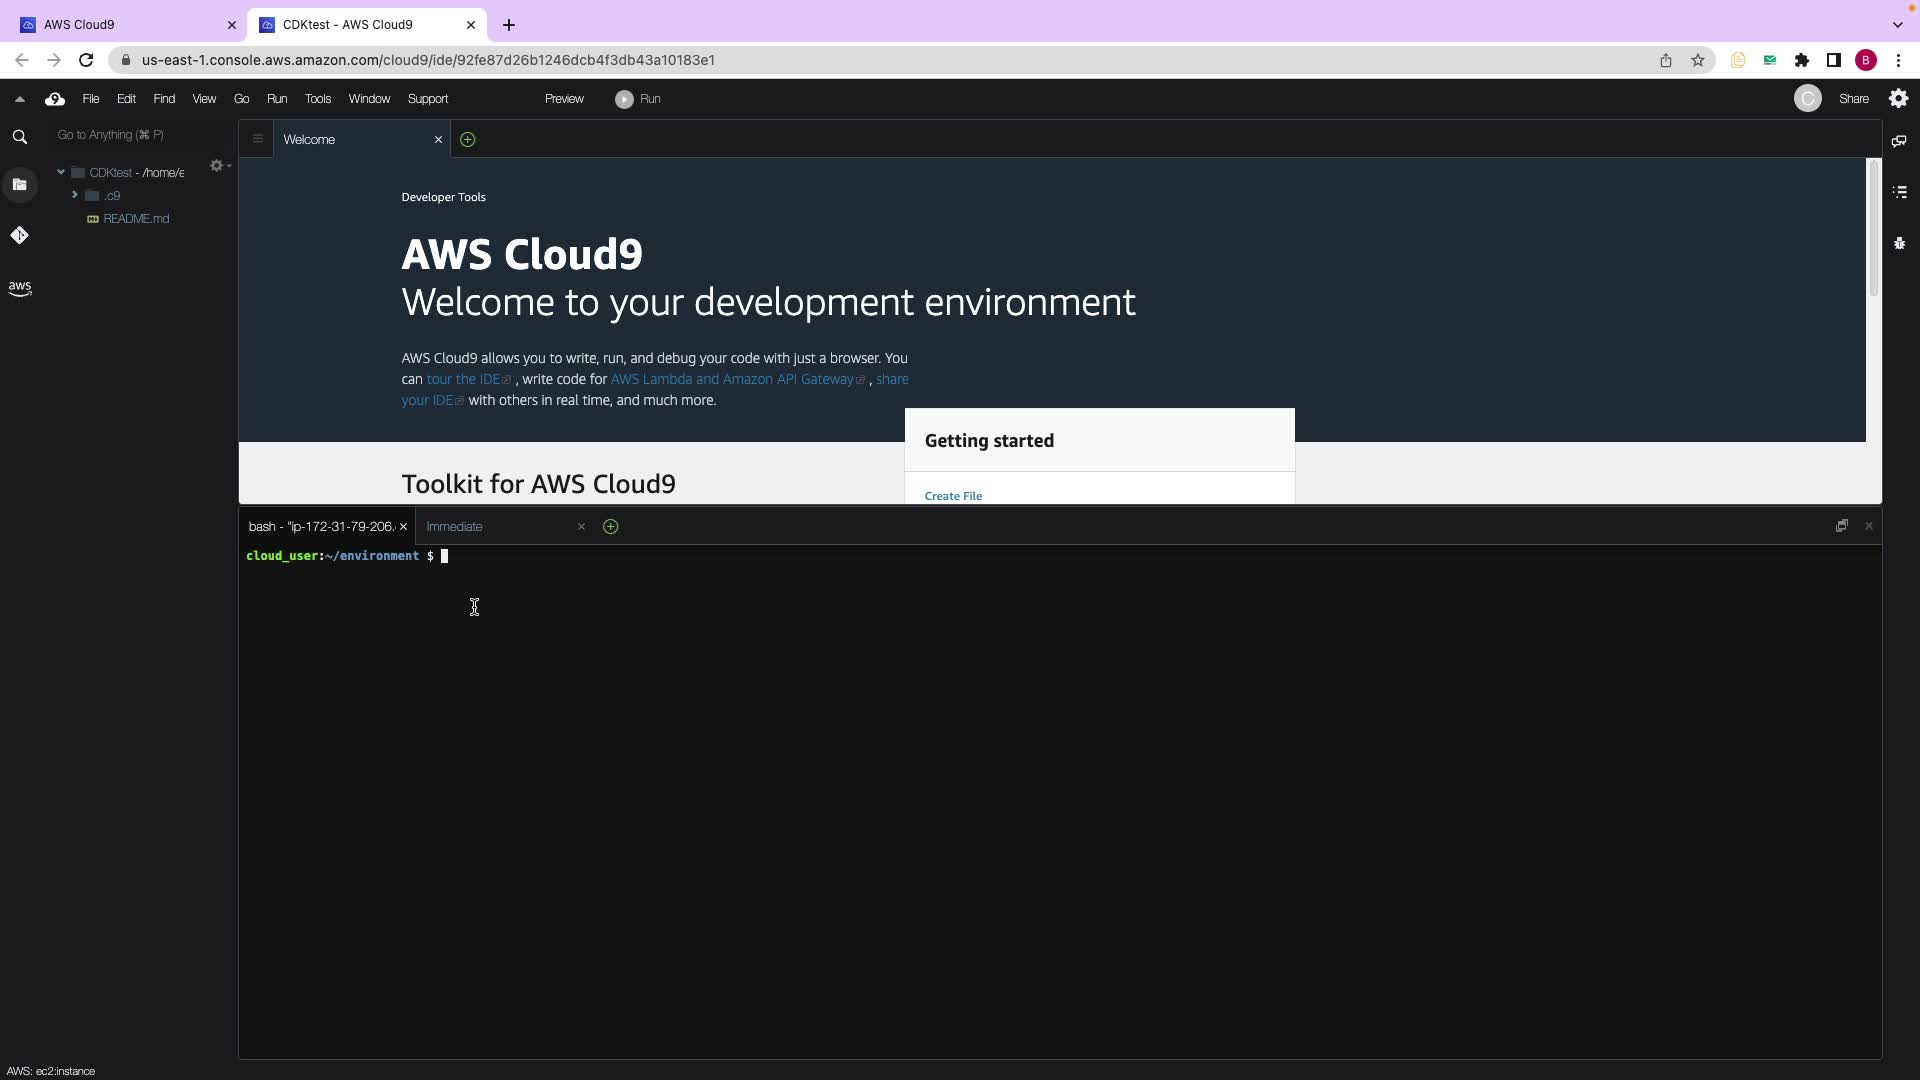
Task: Click the Share button
Action: tap(1853, 99)
